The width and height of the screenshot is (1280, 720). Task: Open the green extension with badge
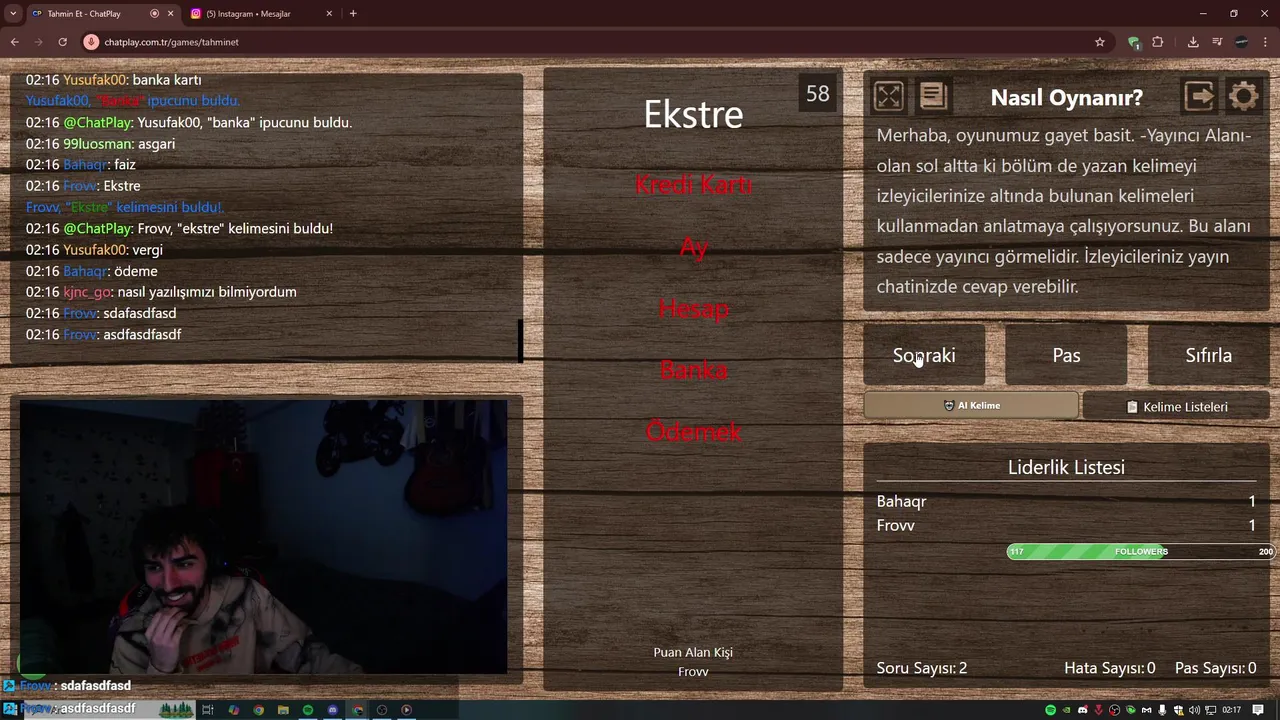click(x=1134, y=42)
